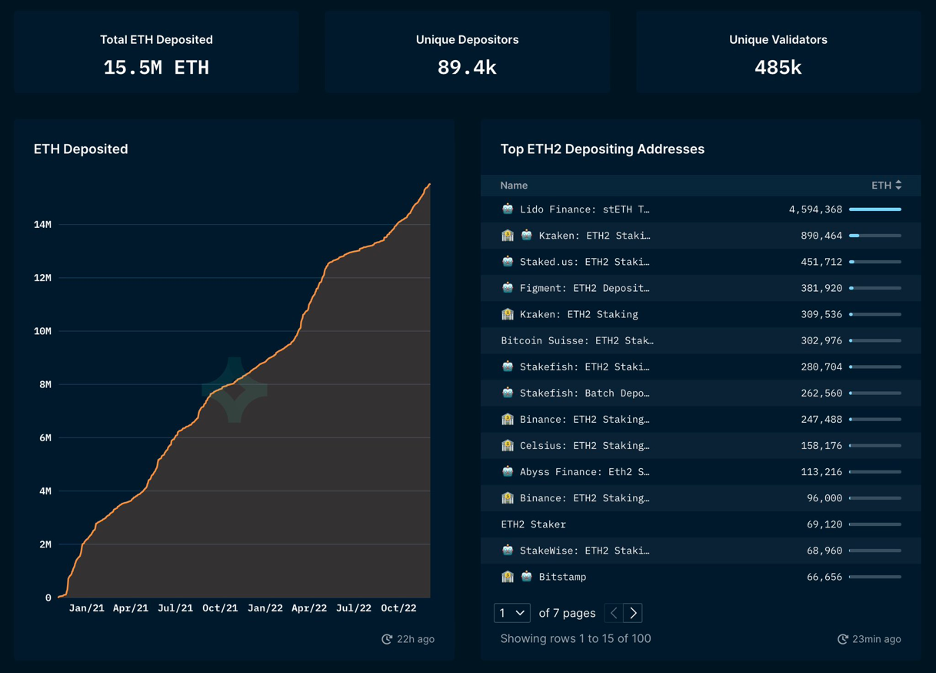Go to the next page of addresses
The height and width of the screenshot is (674, 936).
tap(633, 613)
